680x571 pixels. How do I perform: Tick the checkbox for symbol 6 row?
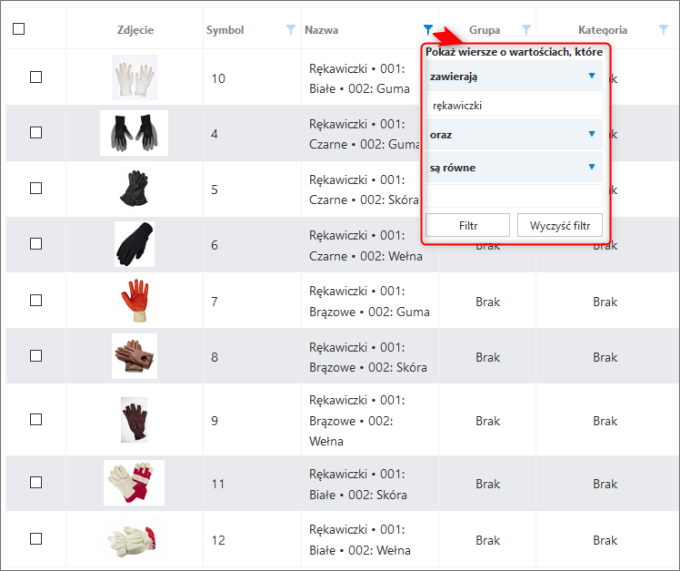[36, 244]
